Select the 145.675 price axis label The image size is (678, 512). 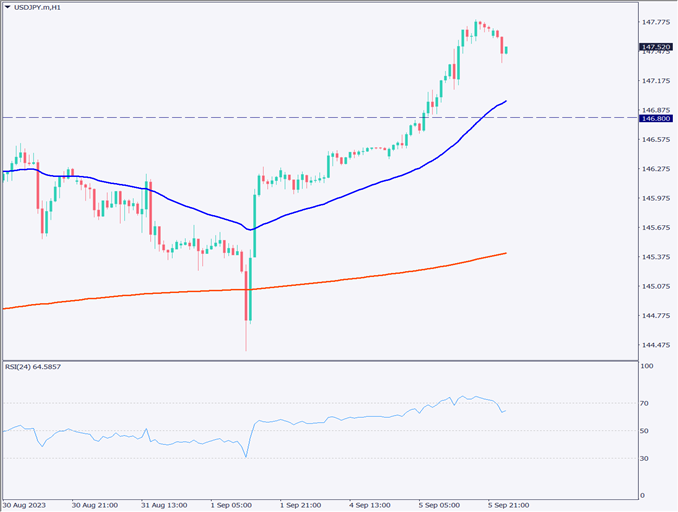[x=656, y=227]
